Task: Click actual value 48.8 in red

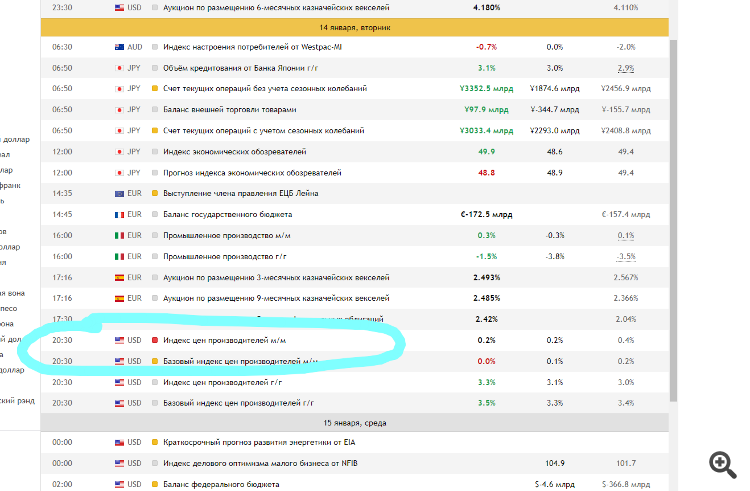Action: [486, 173]
